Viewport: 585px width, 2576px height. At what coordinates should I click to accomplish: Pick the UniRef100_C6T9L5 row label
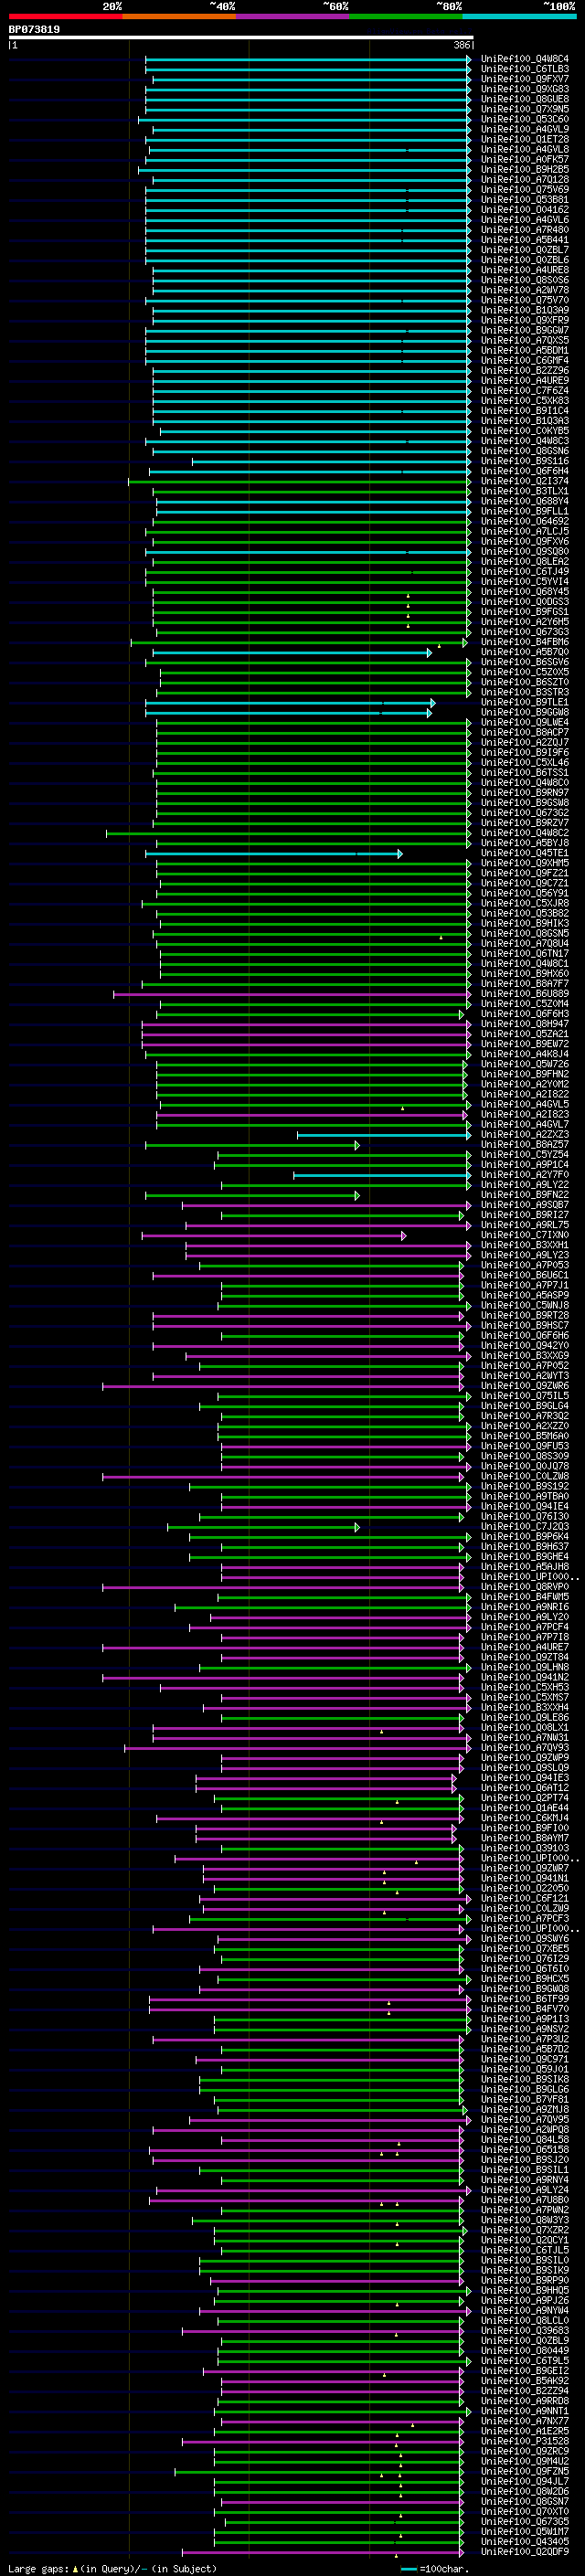pos(524,2361)
